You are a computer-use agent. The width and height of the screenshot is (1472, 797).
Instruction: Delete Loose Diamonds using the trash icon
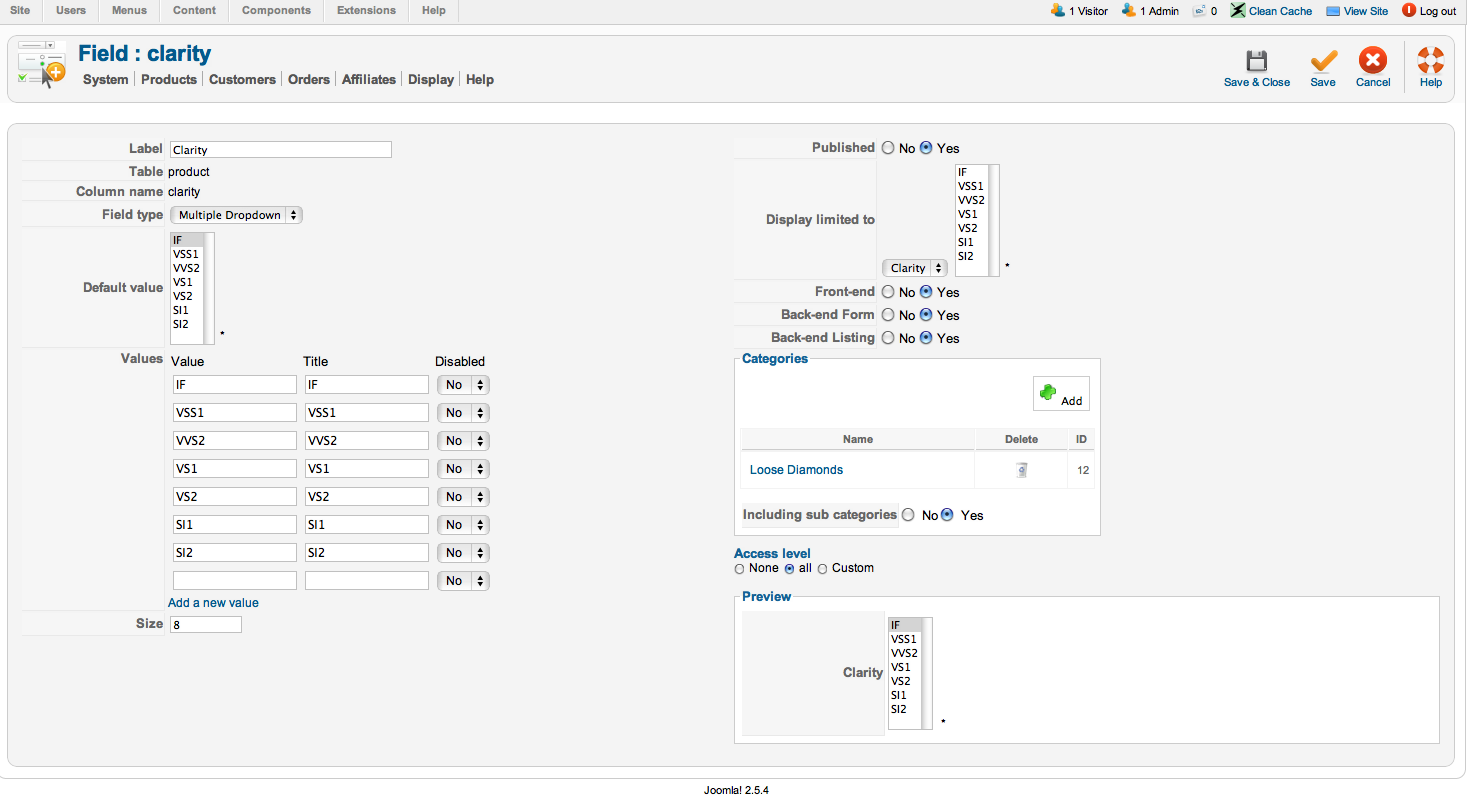coord(1021,470)
